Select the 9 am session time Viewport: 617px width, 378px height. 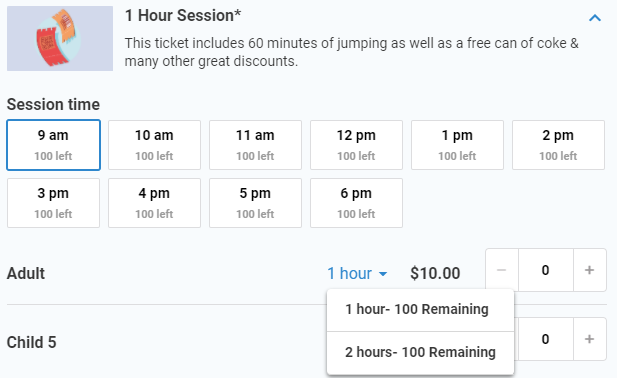[x=54, y=145]
